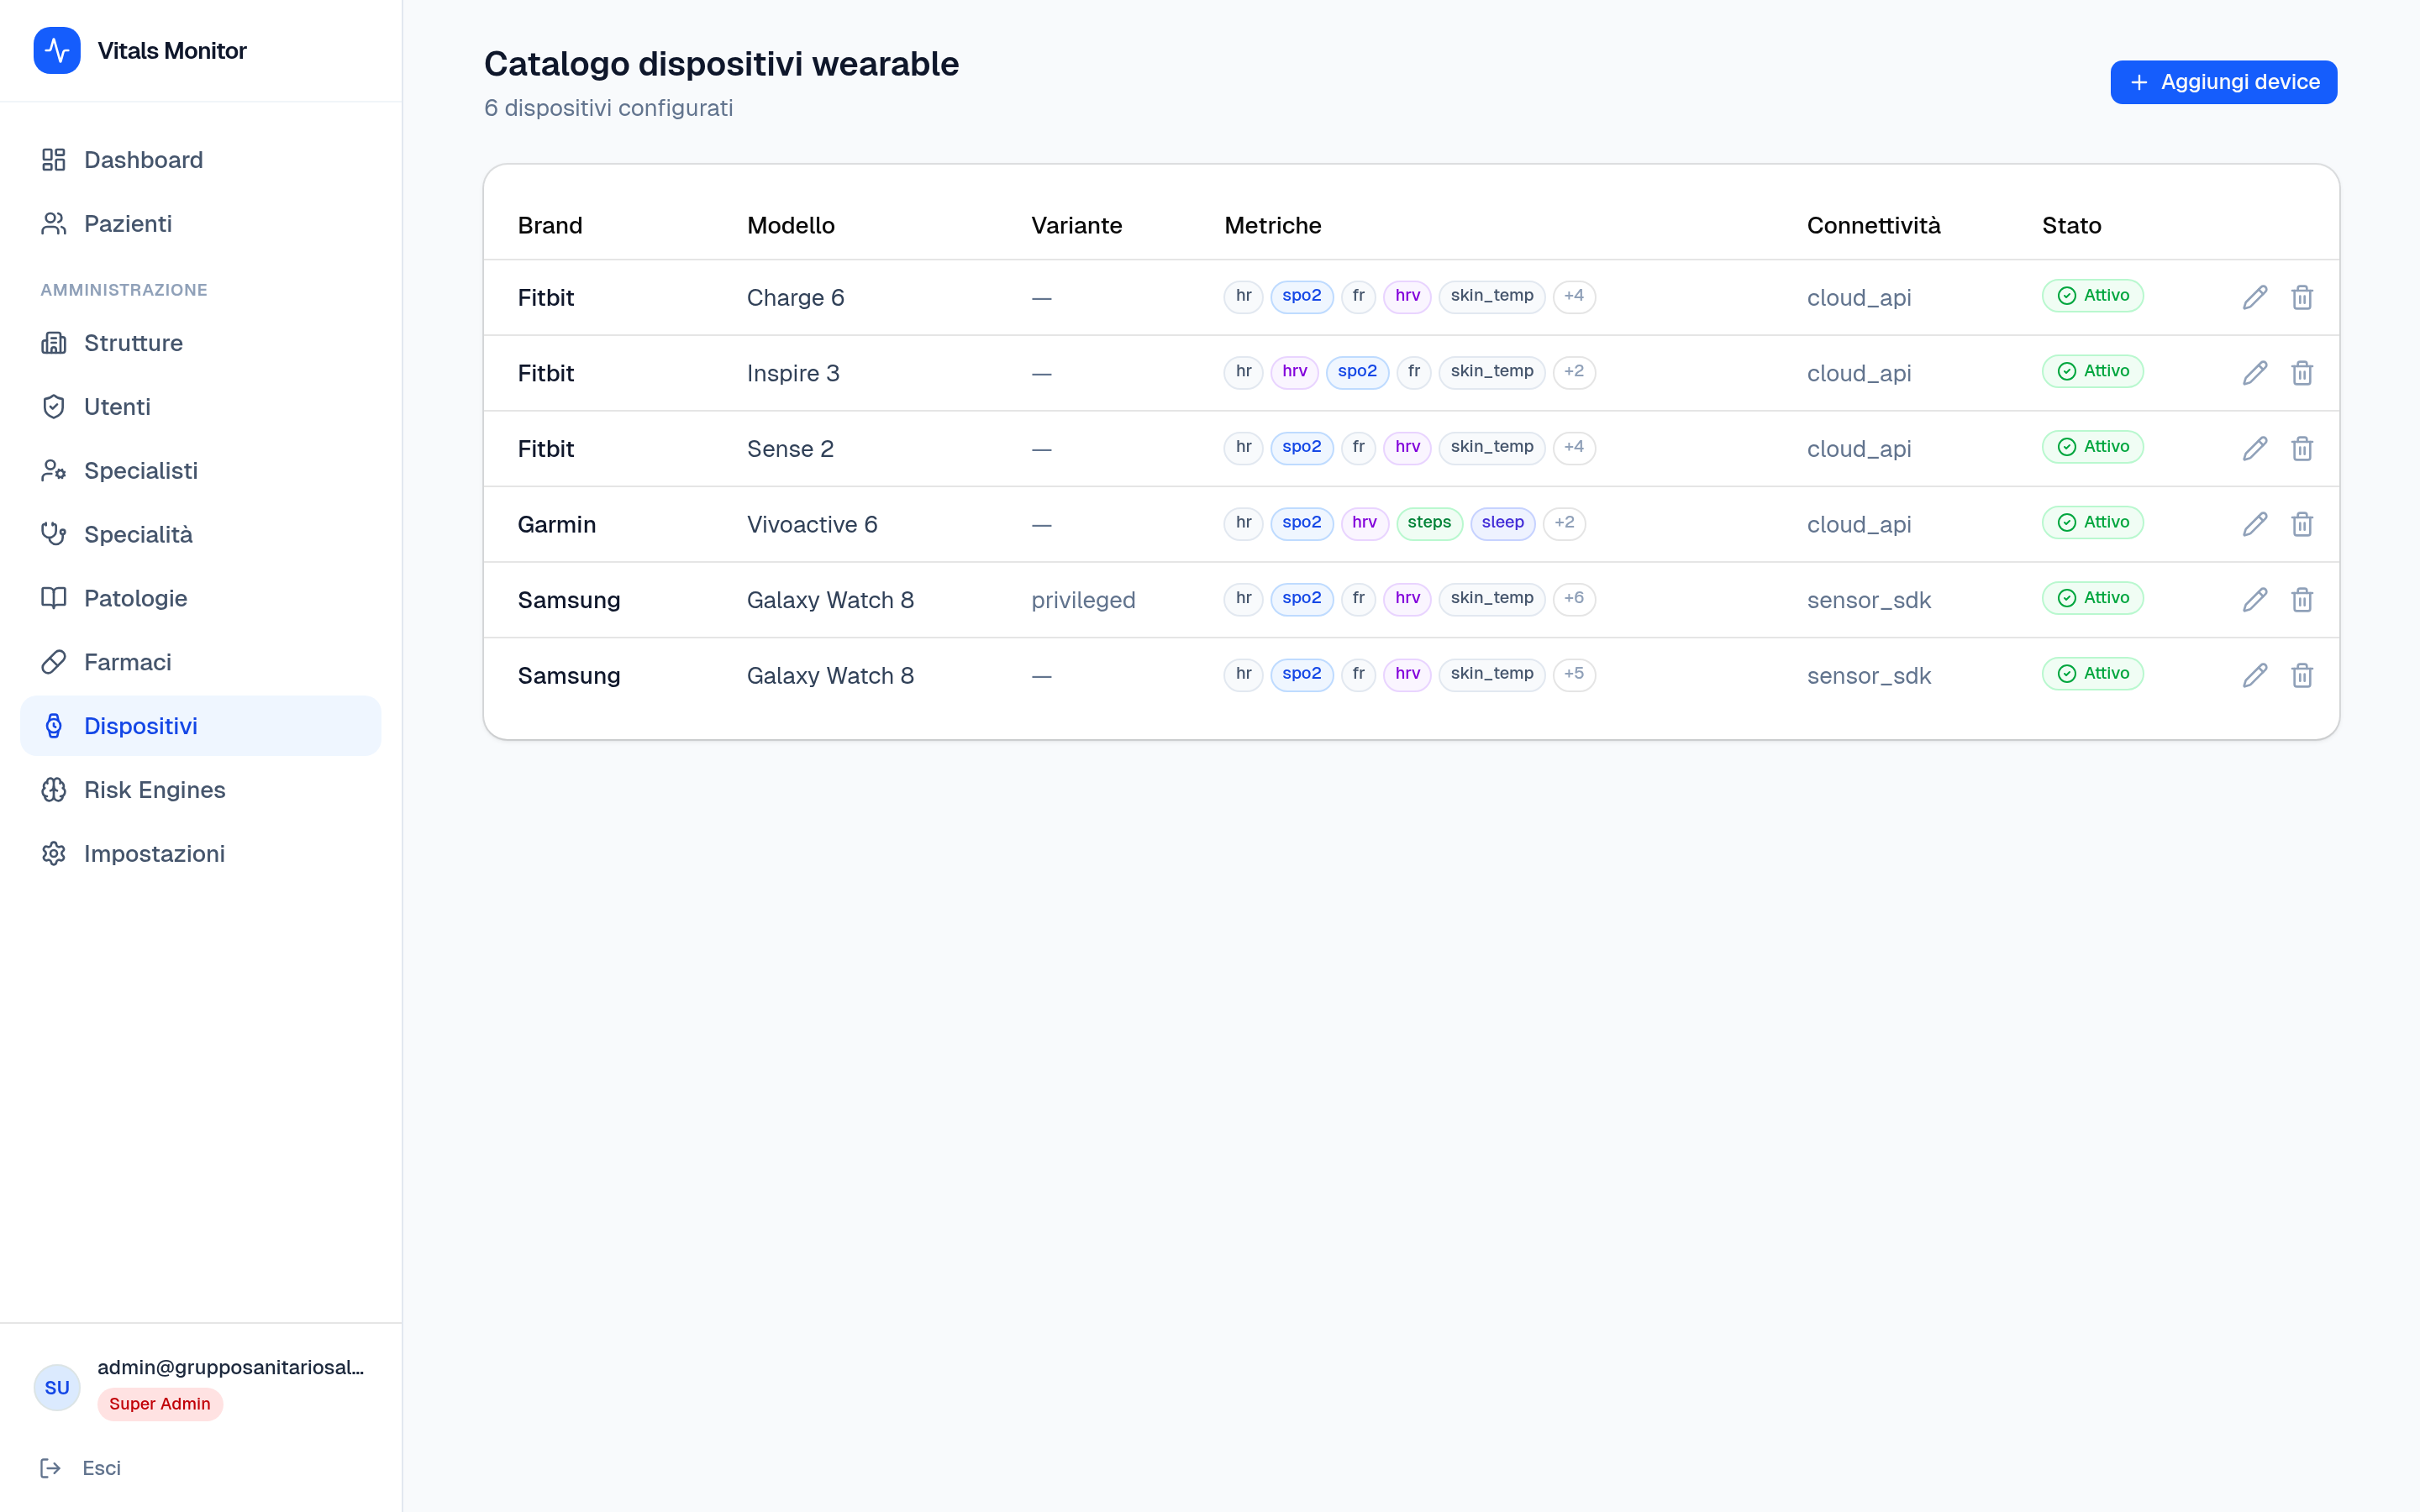Click the Modello column header
Screen dimensions: 2420x1512
[790, 226]
